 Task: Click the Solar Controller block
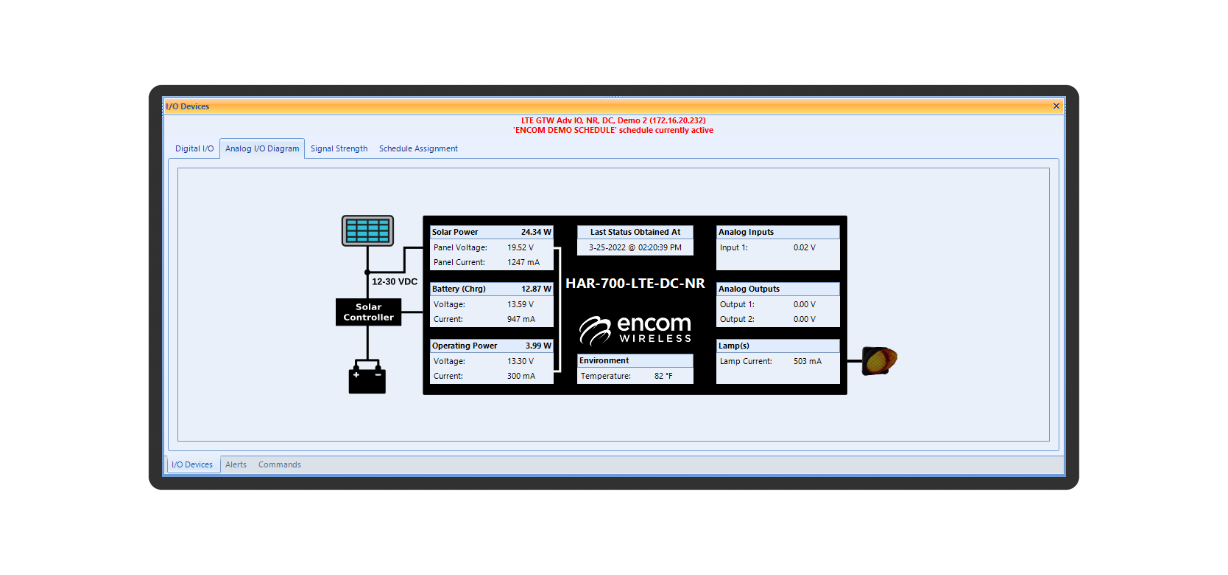point(369,312)
